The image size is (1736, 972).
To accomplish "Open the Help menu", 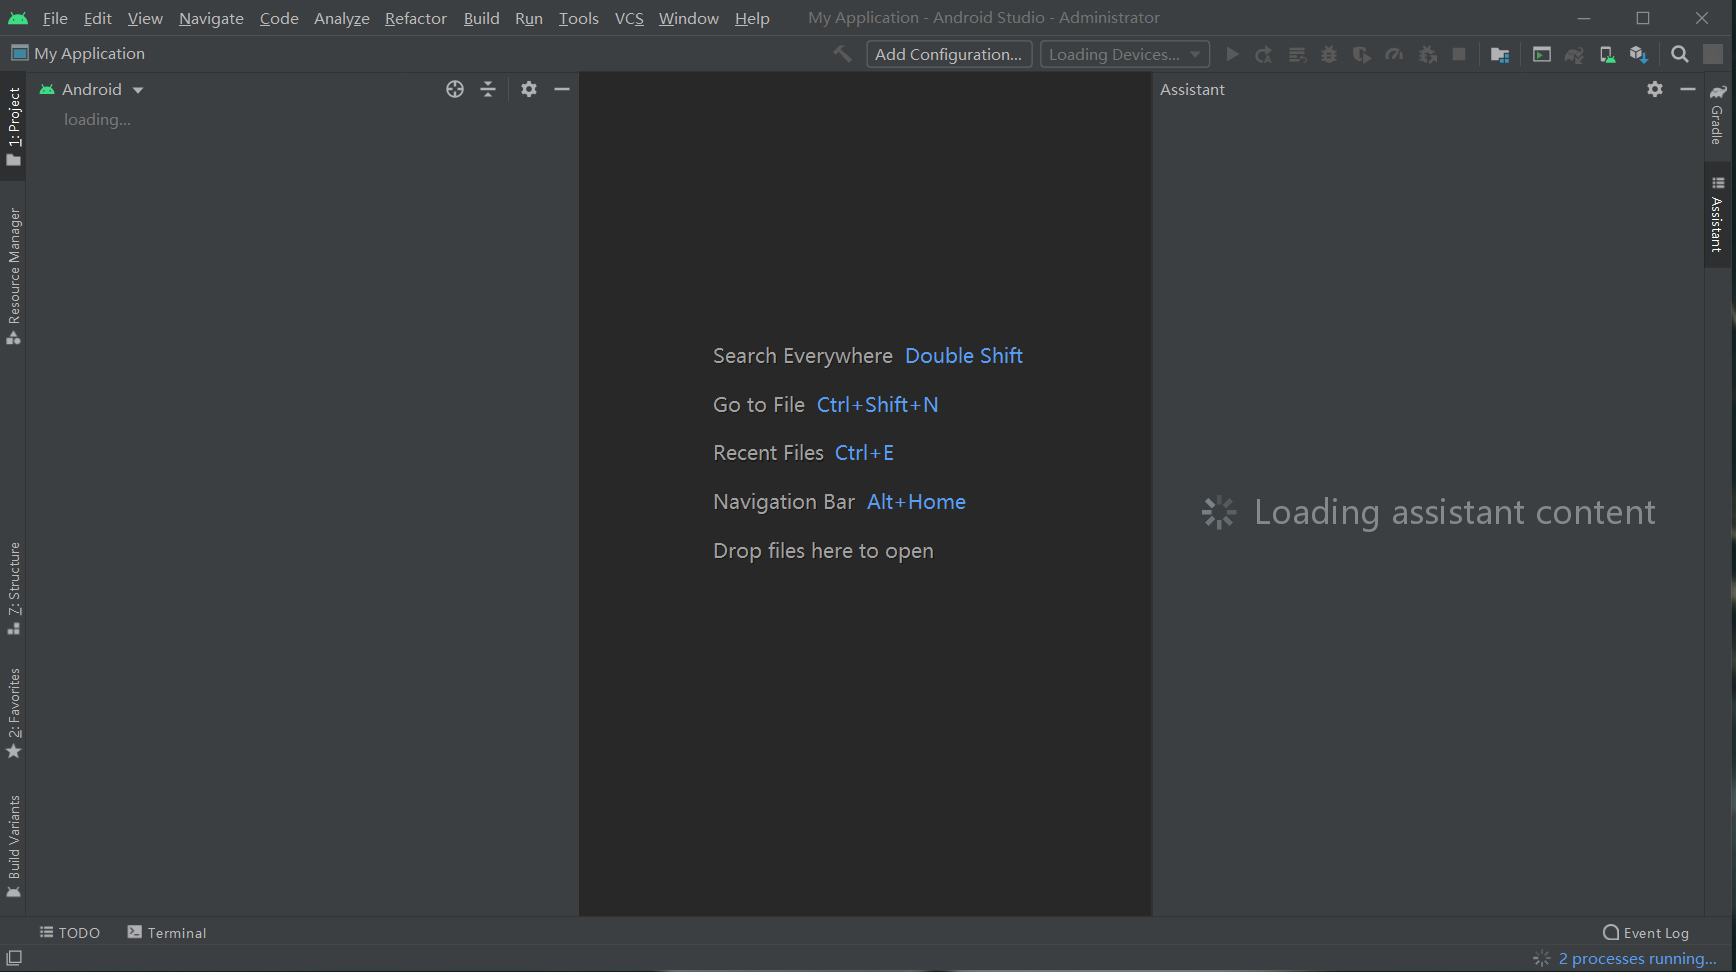I will pos(752,18).
